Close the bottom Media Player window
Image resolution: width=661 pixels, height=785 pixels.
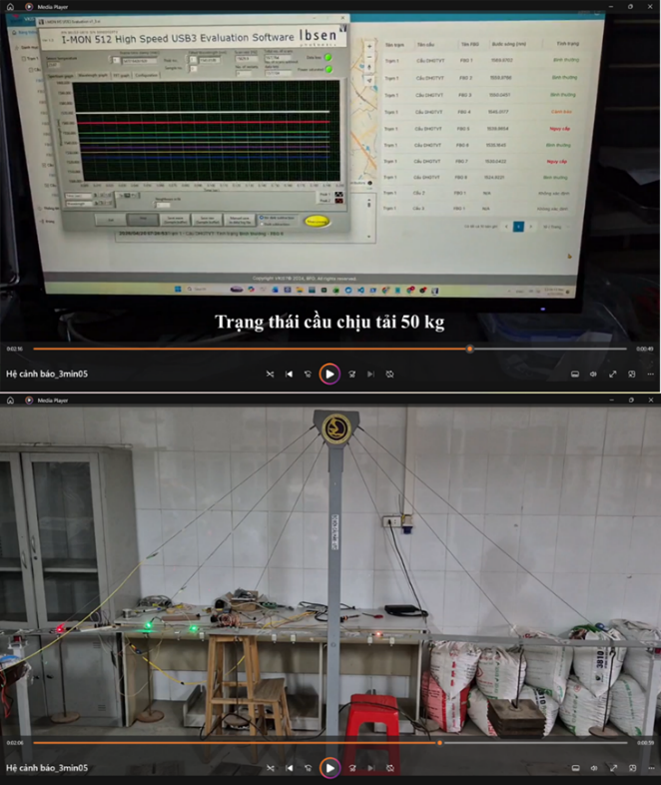click(x=651, y=400)
